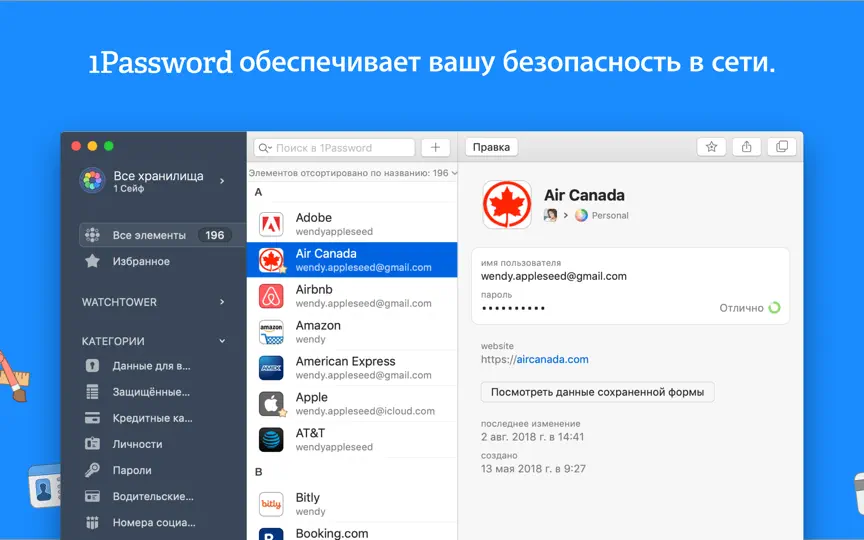
Task: Click into Поиск в 1Password search field
Action: coord(334,148)
